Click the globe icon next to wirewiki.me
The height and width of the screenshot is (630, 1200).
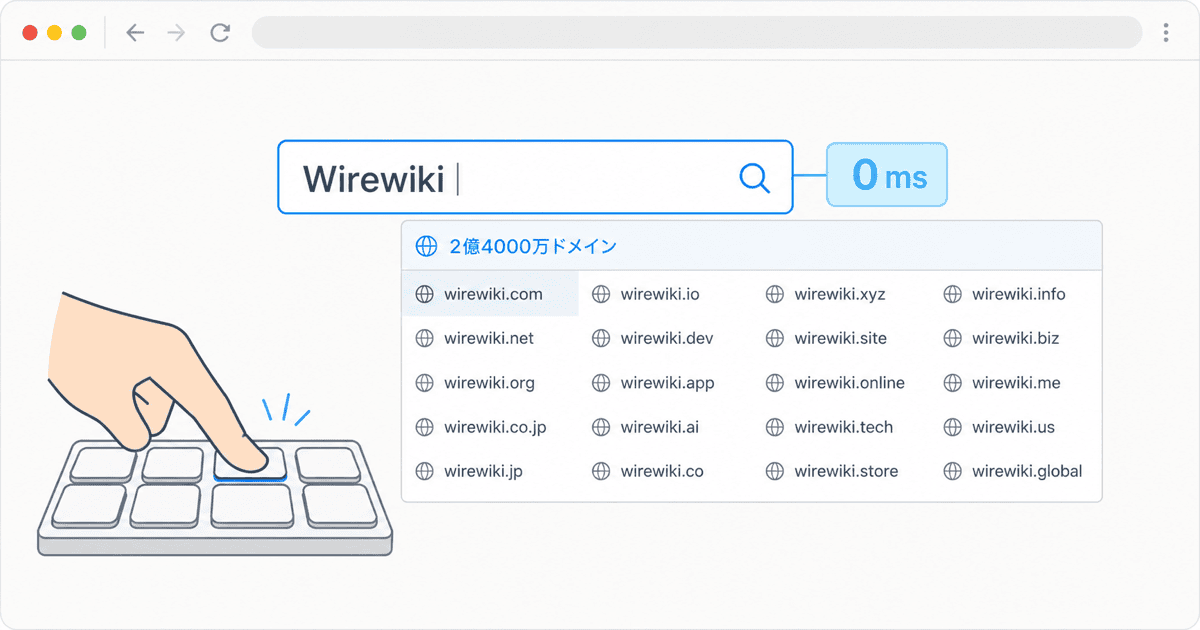pos(953,383)
